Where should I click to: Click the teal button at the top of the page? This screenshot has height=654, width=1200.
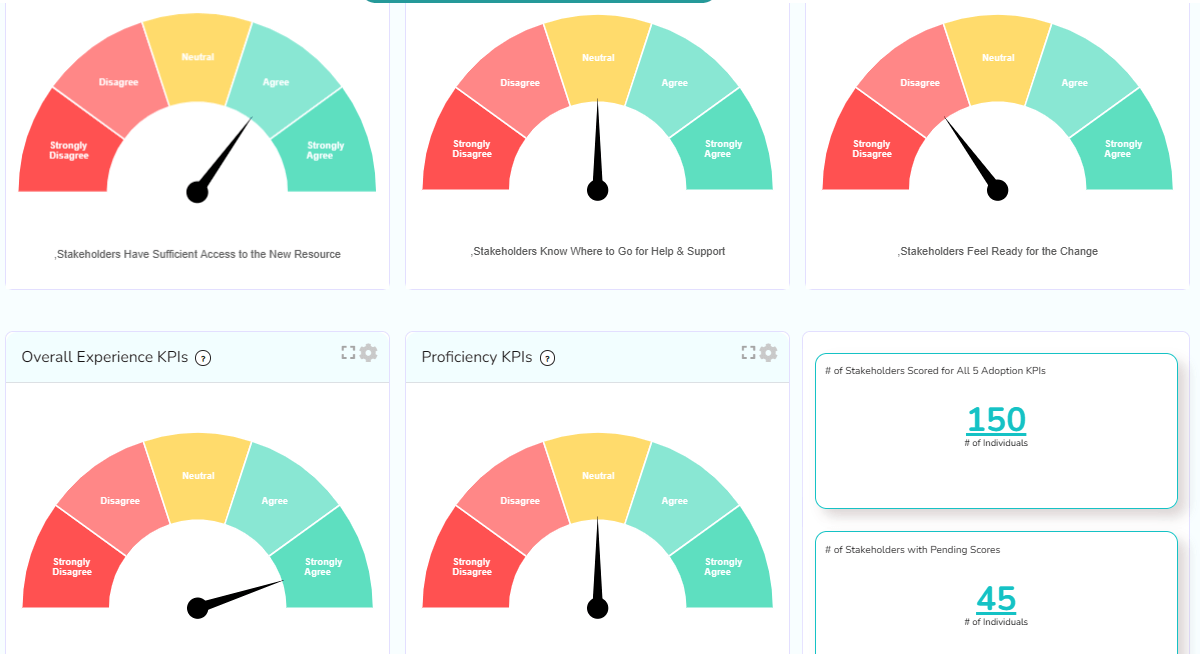(540, 2)
